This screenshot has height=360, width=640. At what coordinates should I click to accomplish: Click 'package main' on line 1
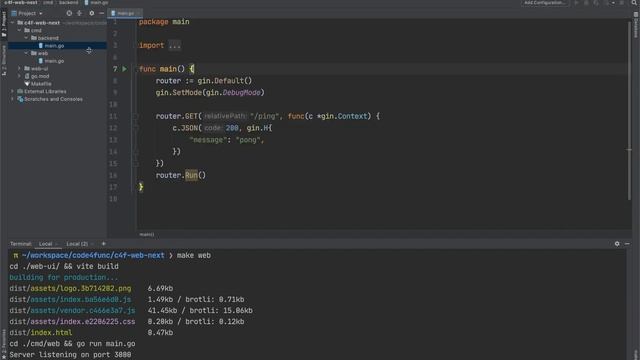pos(164,22)
